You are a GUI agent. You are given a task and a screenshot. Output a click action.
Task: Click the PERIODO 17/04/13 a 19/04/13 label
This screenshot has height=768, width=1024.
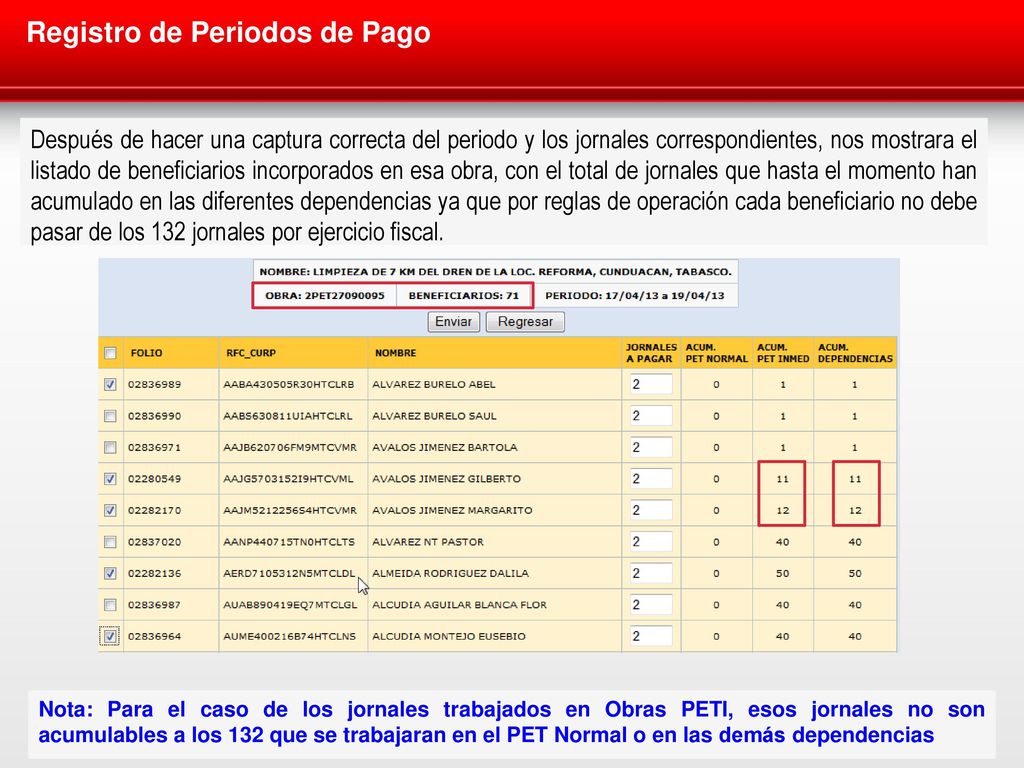point(635,296)
